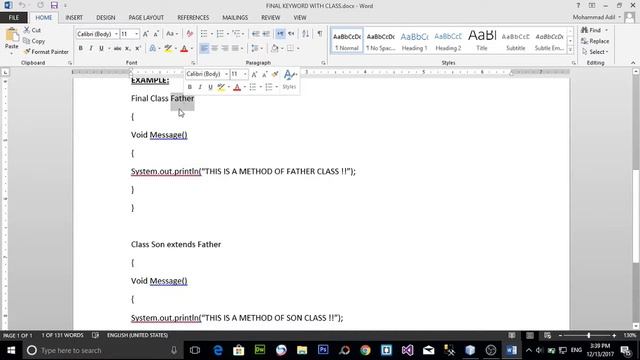This screenshot has height=360, width=640.
Task: Toggle Superscript formatting
Action: (138, 49)
